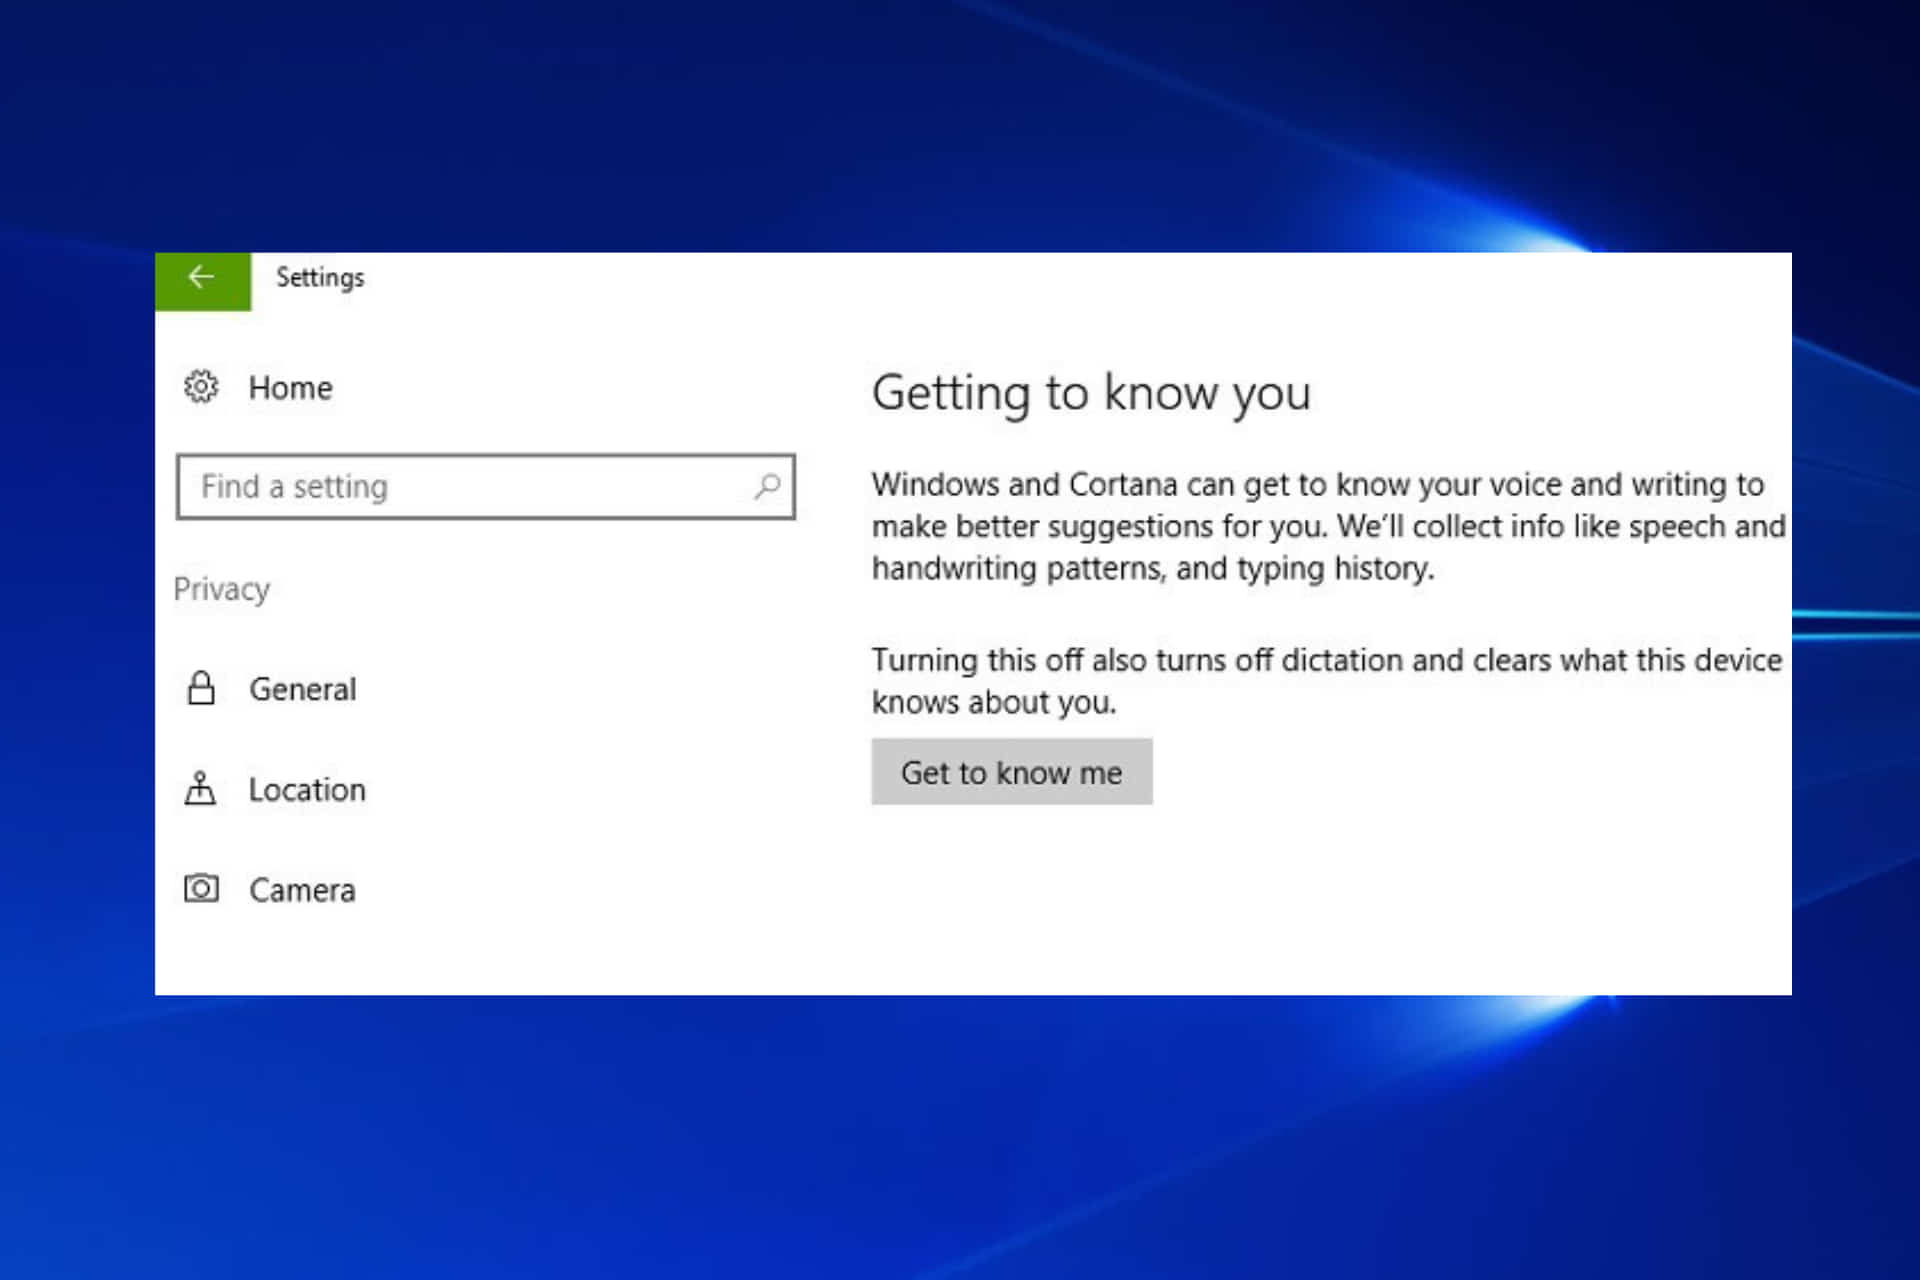
Task: Click the Getting to know you heading
Action: (x=1091, y=393)
